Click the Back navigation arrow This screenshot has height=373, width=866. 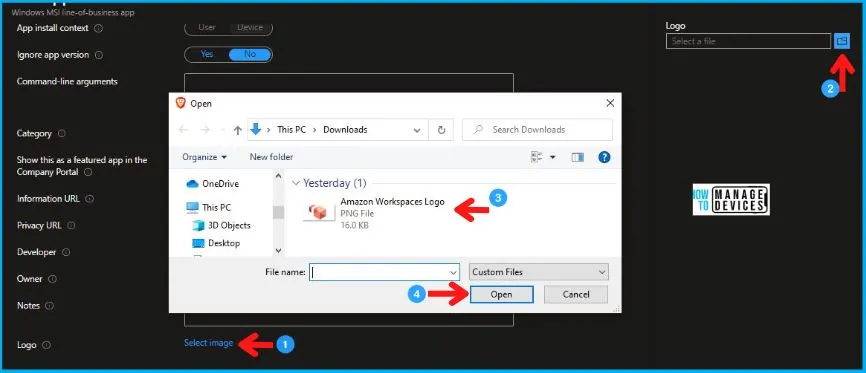click(x=183, y=130)
